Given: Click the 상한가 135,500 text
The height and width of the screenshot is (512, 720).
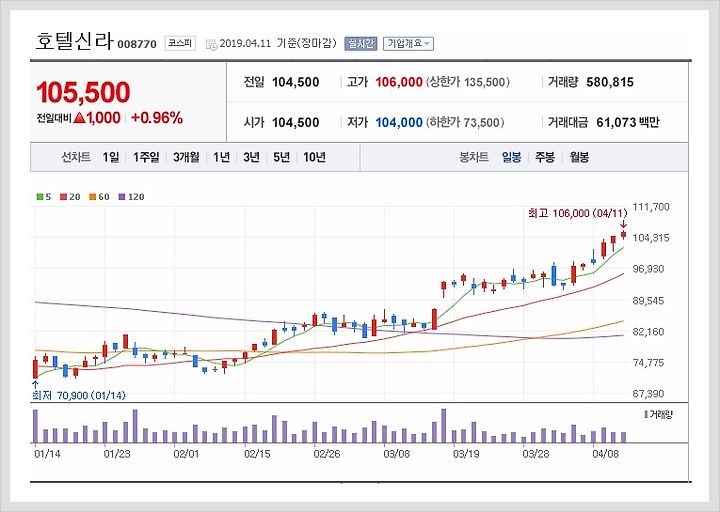Looking at the screenshot, I should click(x=468, y=82).
